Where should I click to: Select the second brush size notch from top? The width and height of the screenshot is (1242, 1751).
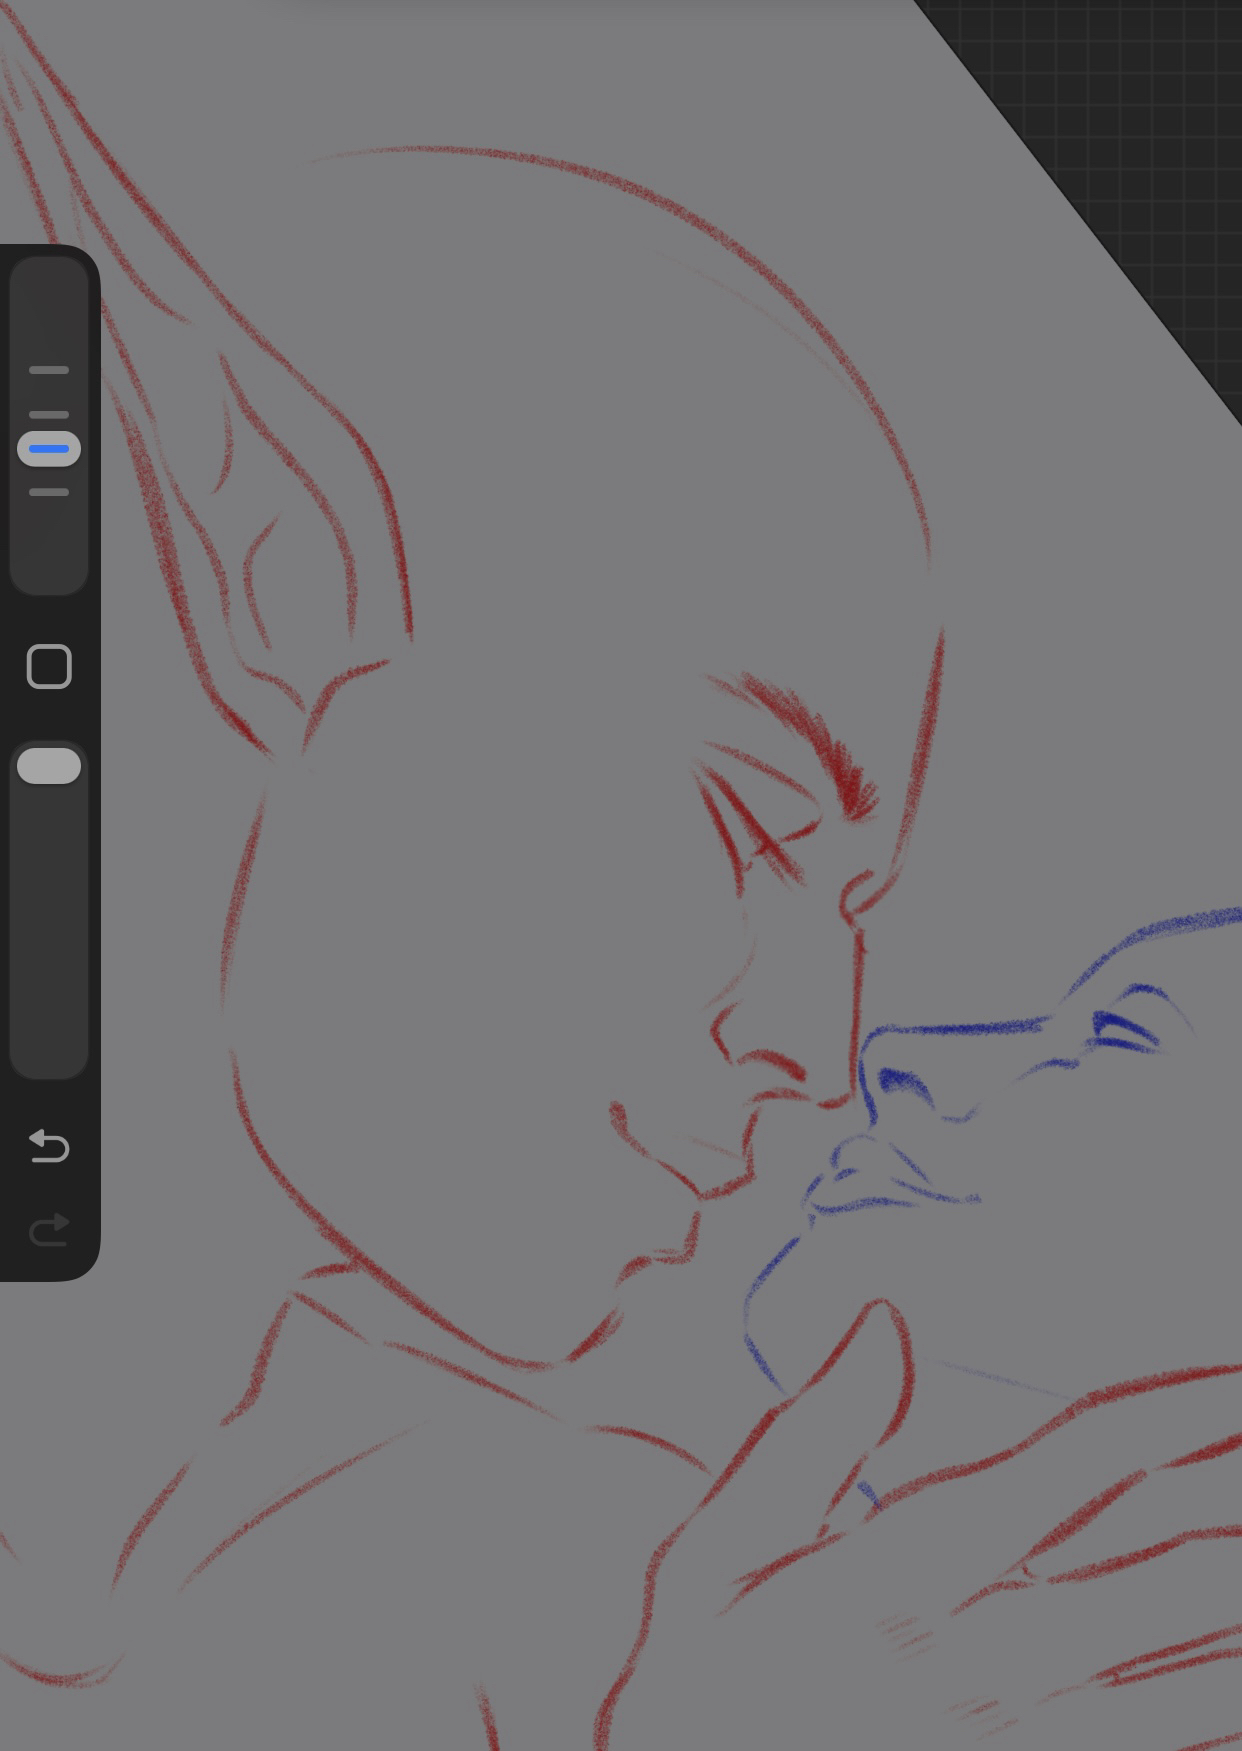(x=49, y=414)
